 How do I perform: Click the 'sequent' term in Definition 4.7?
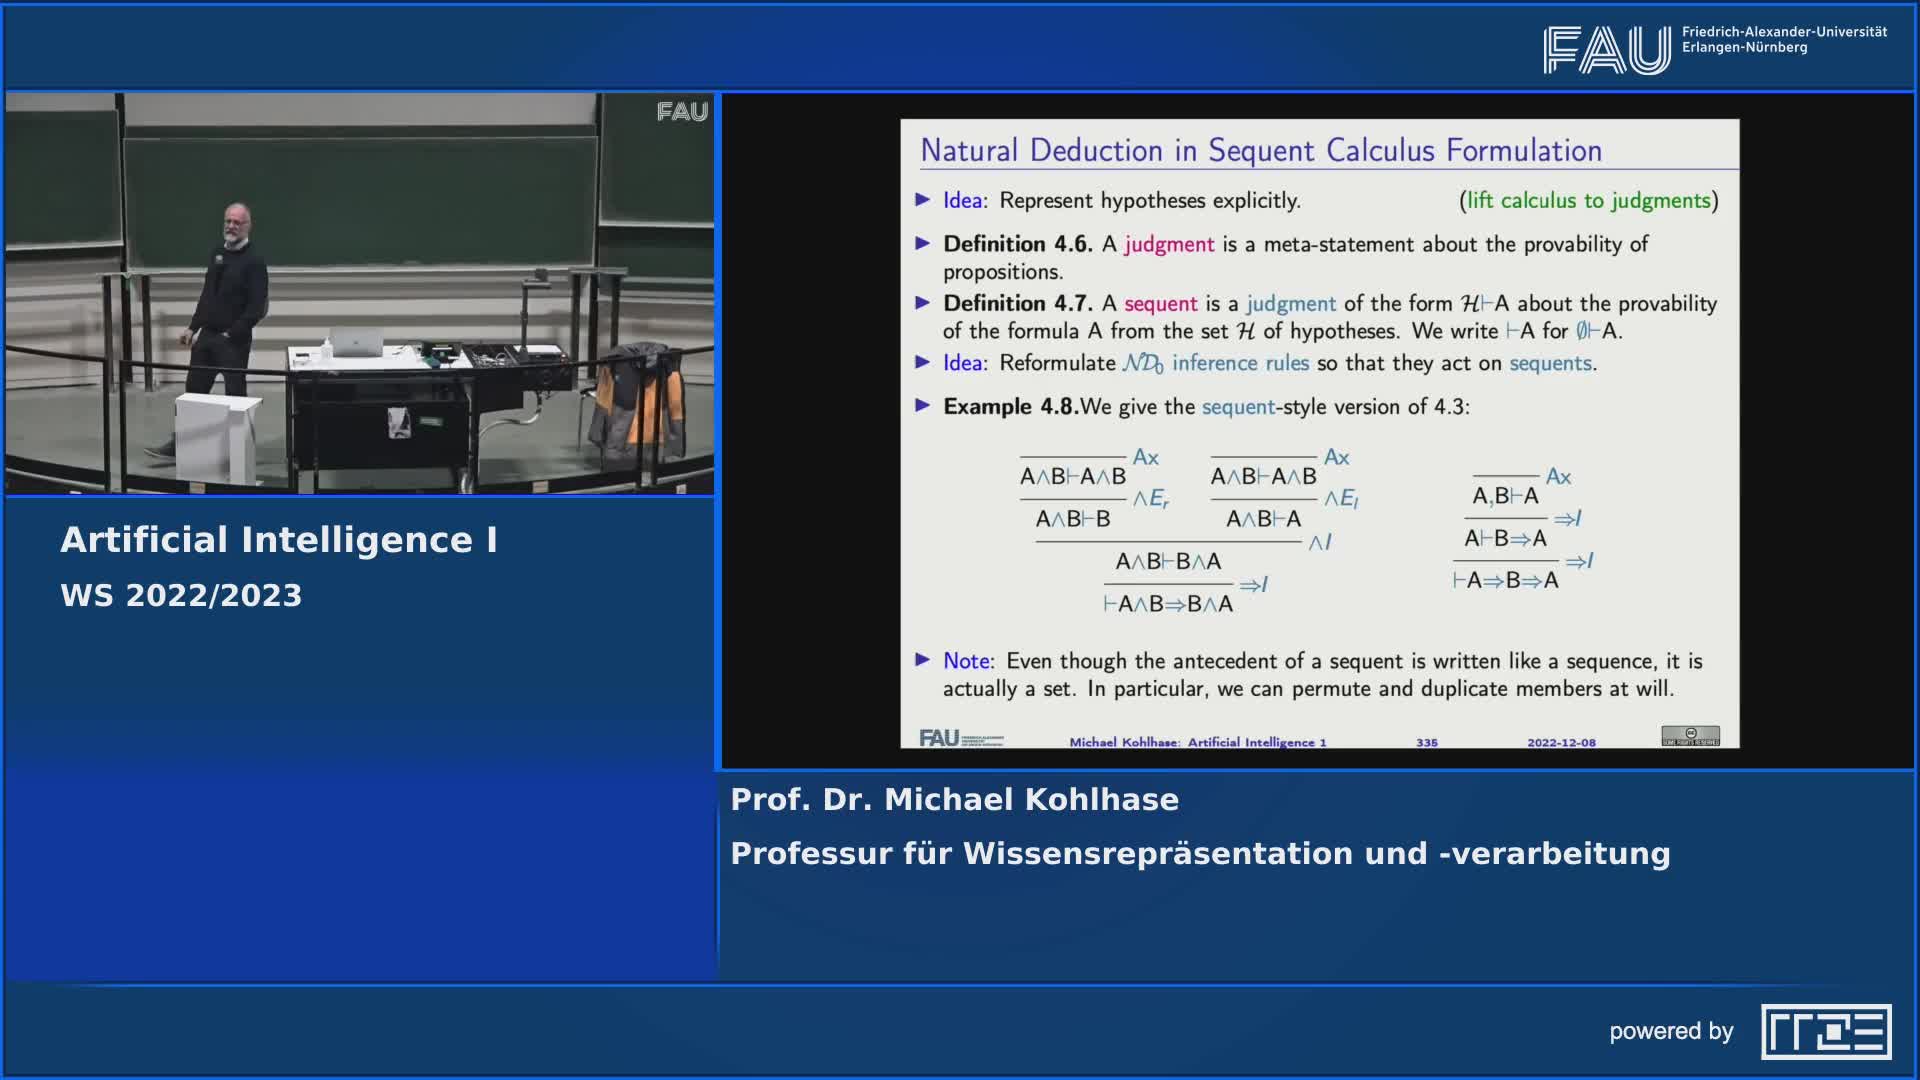(1160, 304)
